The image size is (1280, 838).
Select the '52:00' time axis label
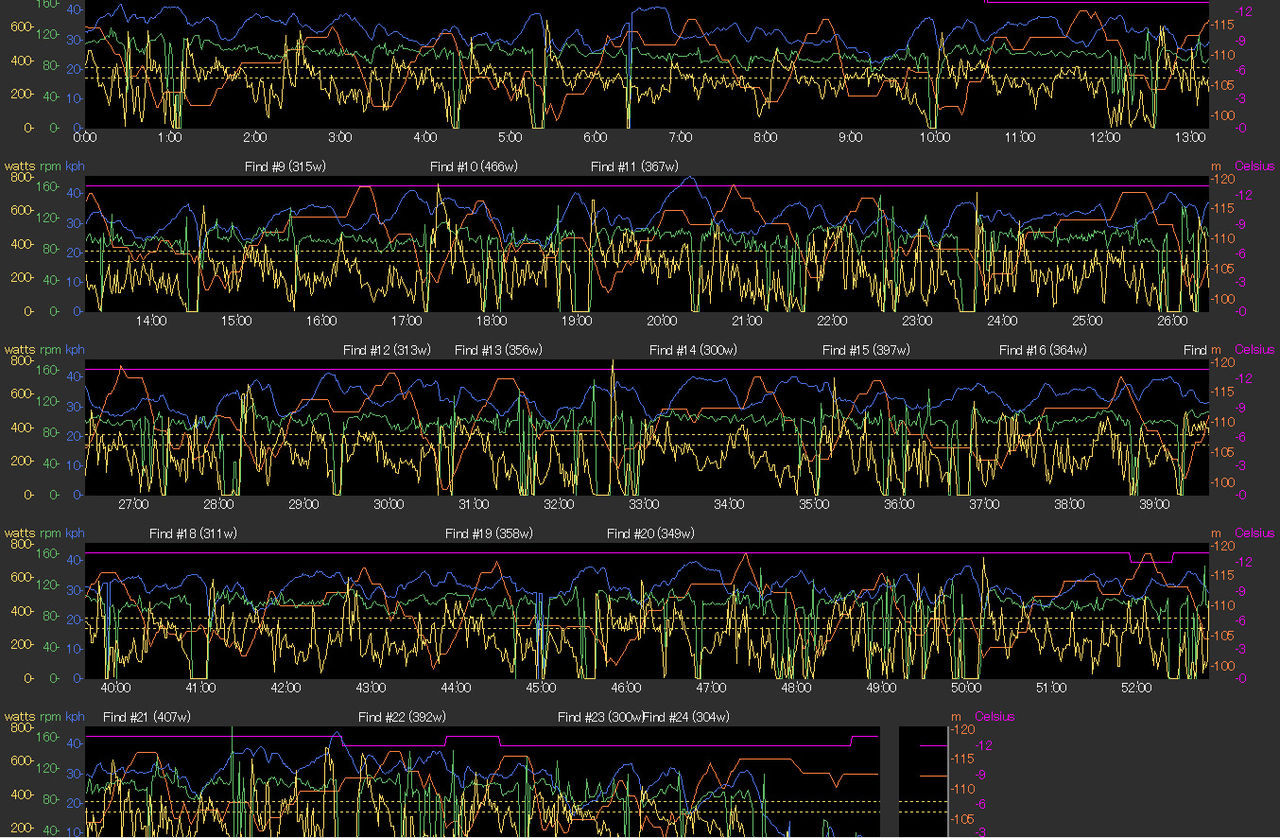[x=1137, y=689]
